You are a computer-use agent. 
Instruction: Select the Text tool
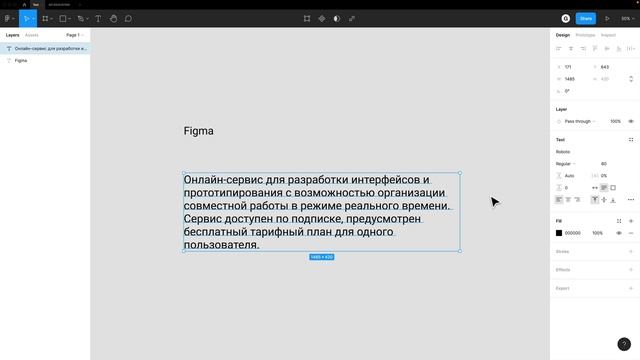(x=98, y=18)
